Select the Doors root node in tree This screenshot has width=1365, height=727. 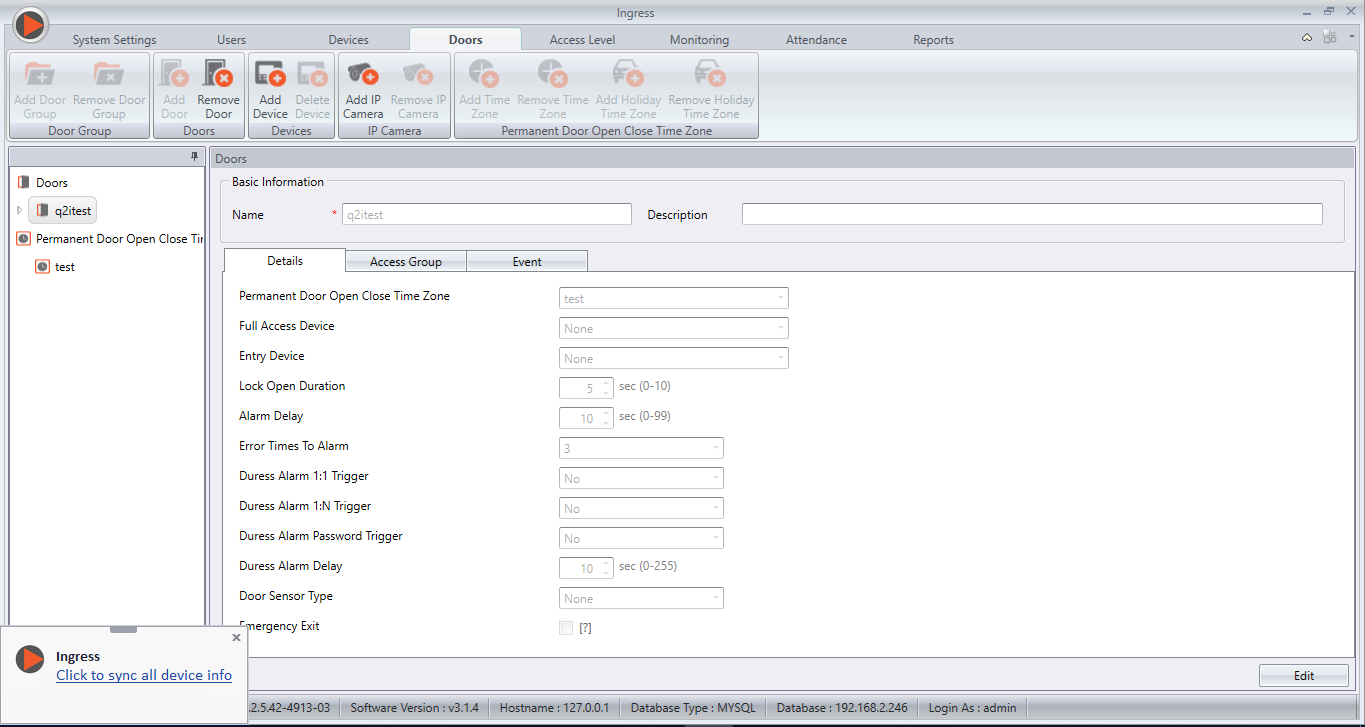(43, 183)
